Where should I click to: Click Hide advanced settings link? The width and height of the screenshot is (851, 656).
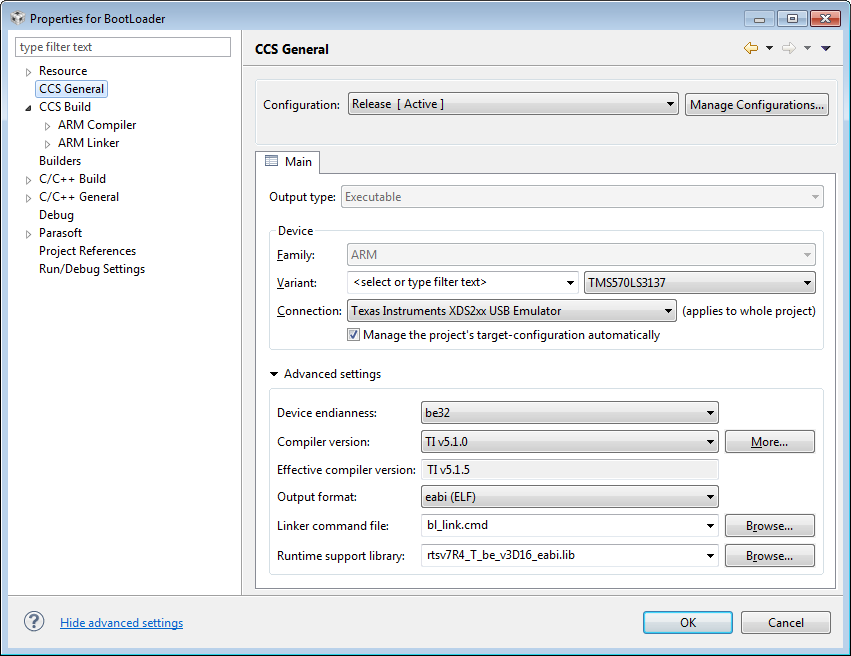tap(122, 622)
